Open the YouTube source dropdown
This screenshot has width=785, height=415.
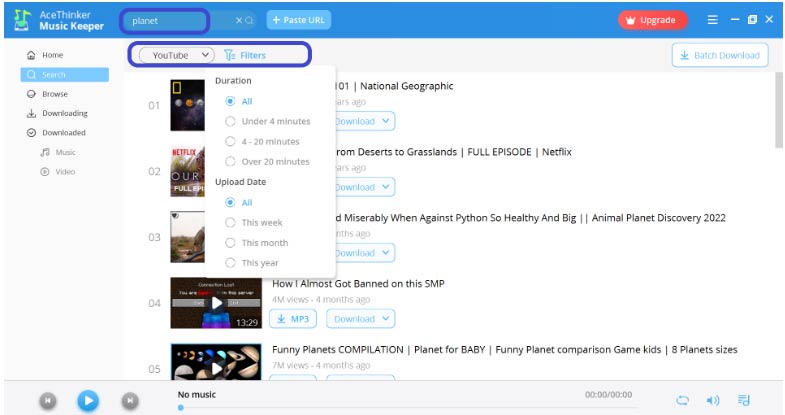tap(177, 55)
